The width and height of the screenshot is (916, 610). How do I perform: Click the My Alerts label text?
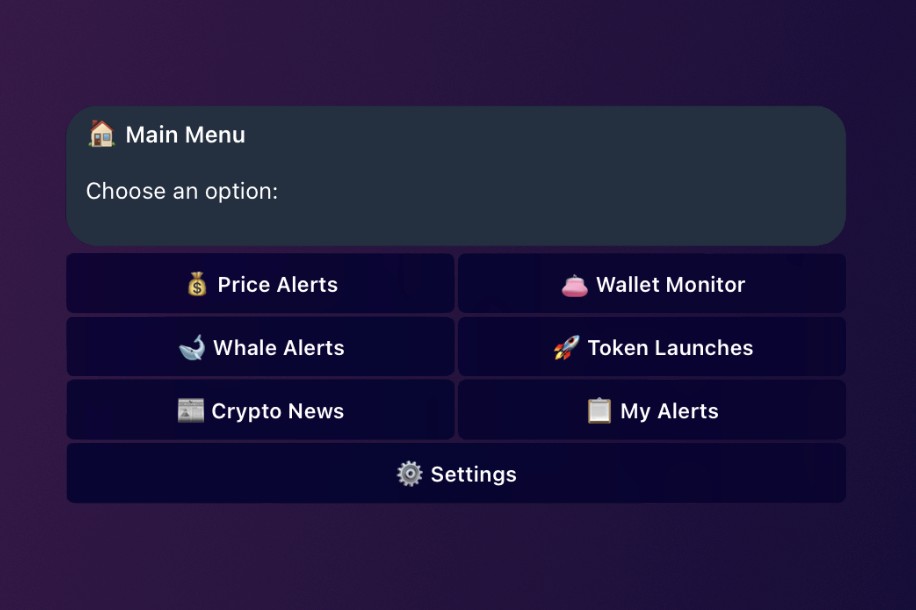668,411
